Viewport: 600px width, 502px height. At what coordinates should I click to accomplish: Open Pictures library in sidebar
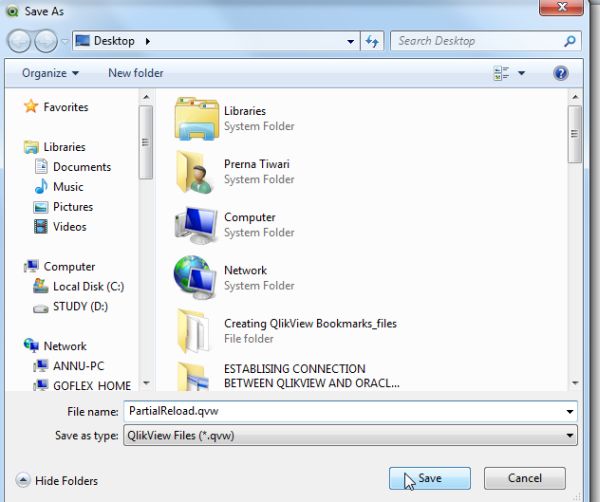pyautogui.click(x=73, y=207)
